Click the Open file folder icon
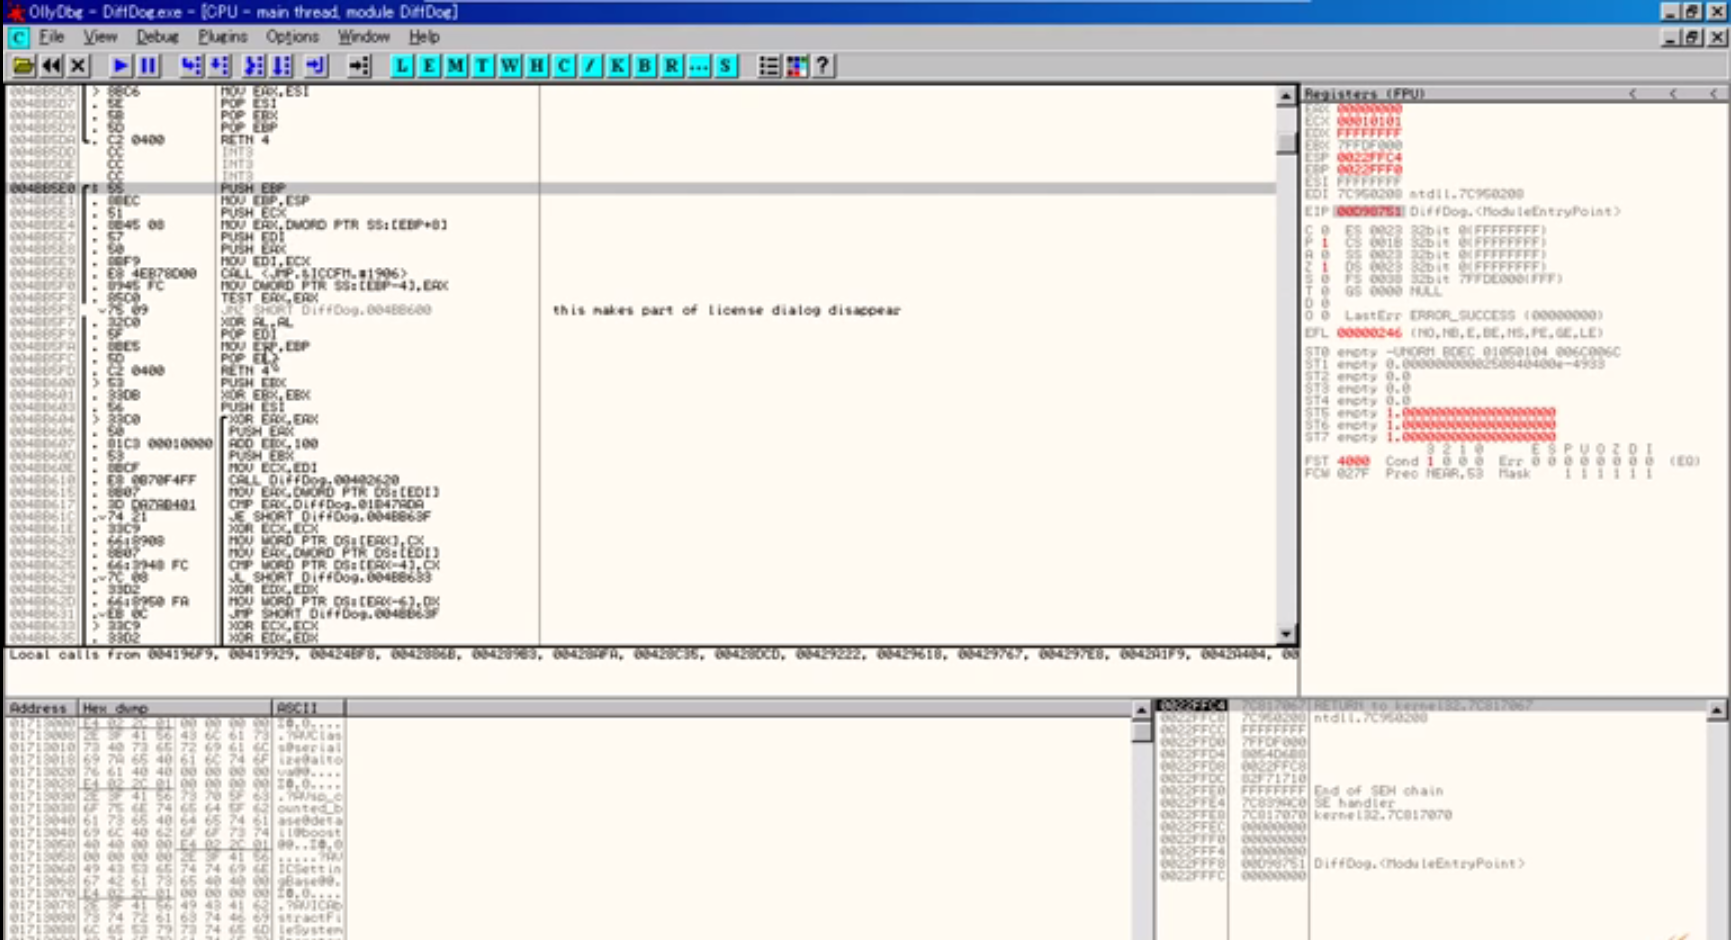 coord(22,66)
